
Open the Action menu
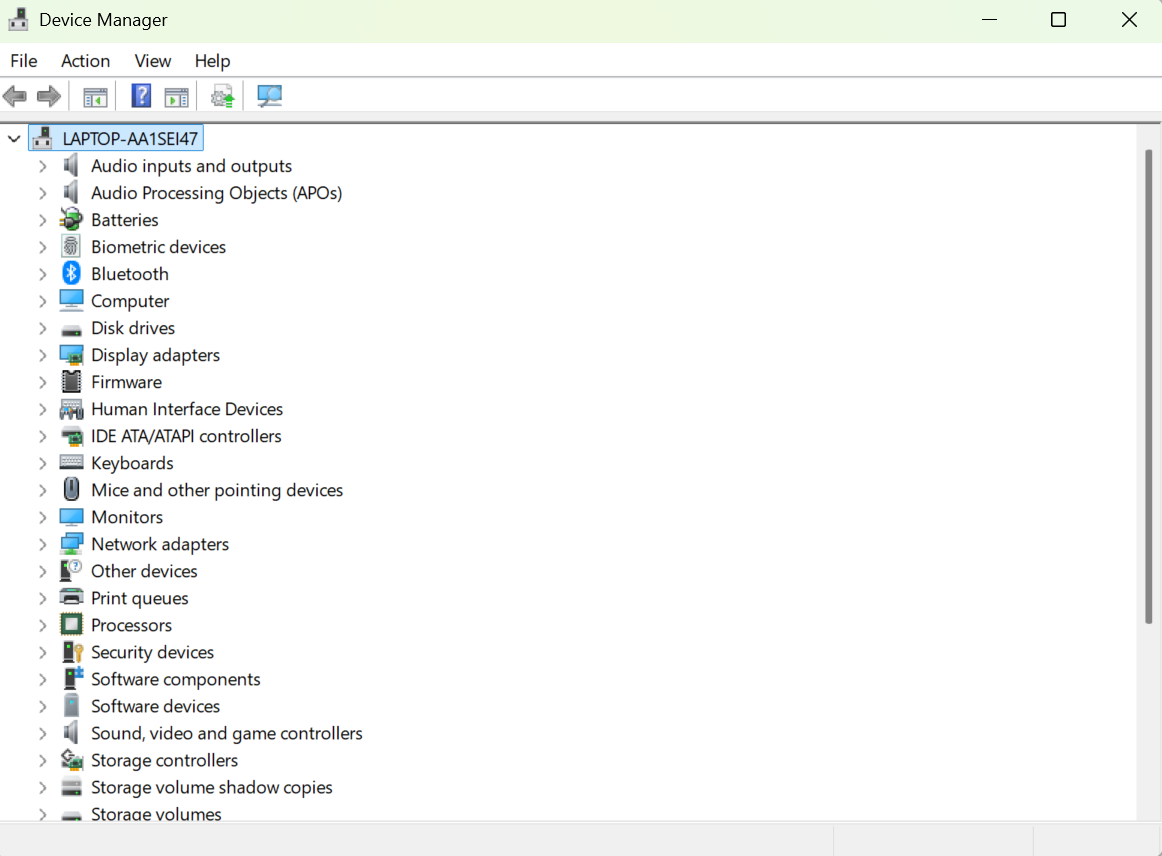click(x=85, y=61)
